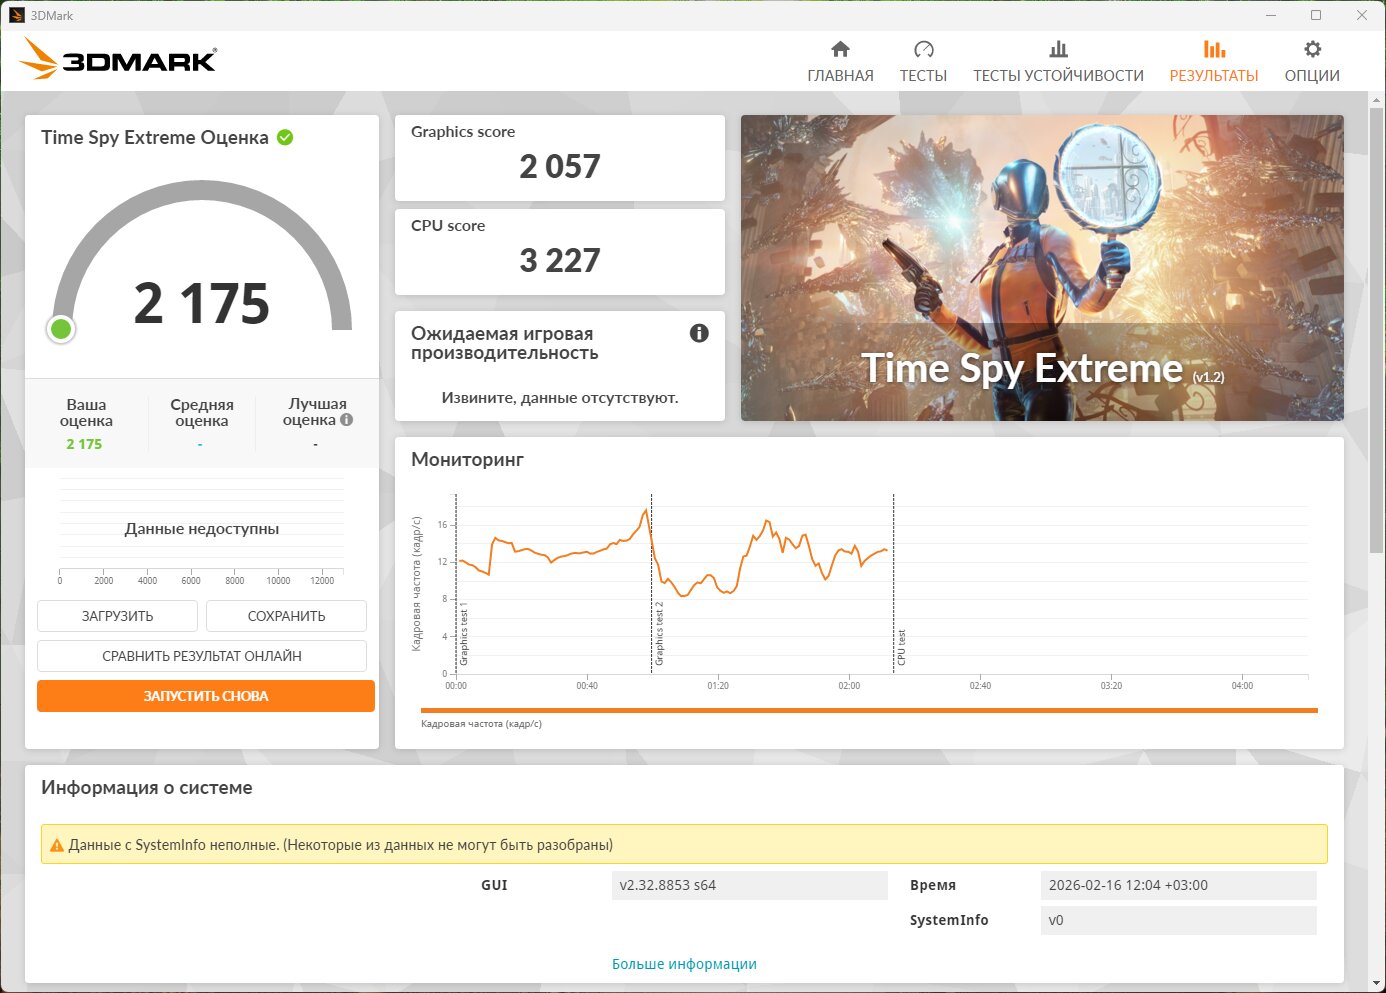Screen dimensions: 1386x993
Task: Click the GUI version field v2.32.8853 s64
Action: click(749, 885)
